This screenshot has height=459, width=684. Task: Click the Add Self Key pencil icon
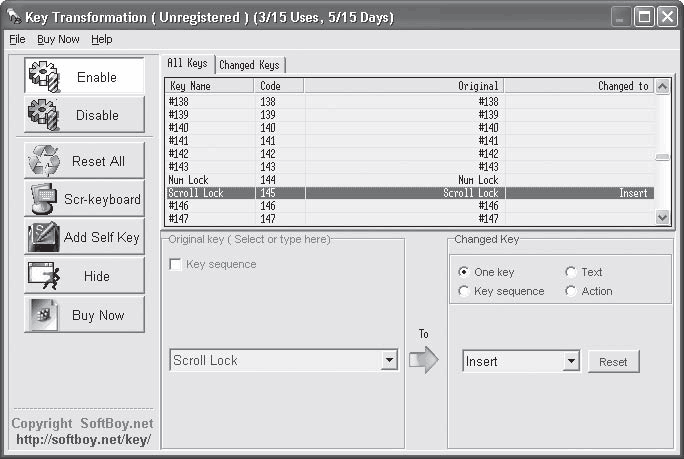[x=44, y=237]
